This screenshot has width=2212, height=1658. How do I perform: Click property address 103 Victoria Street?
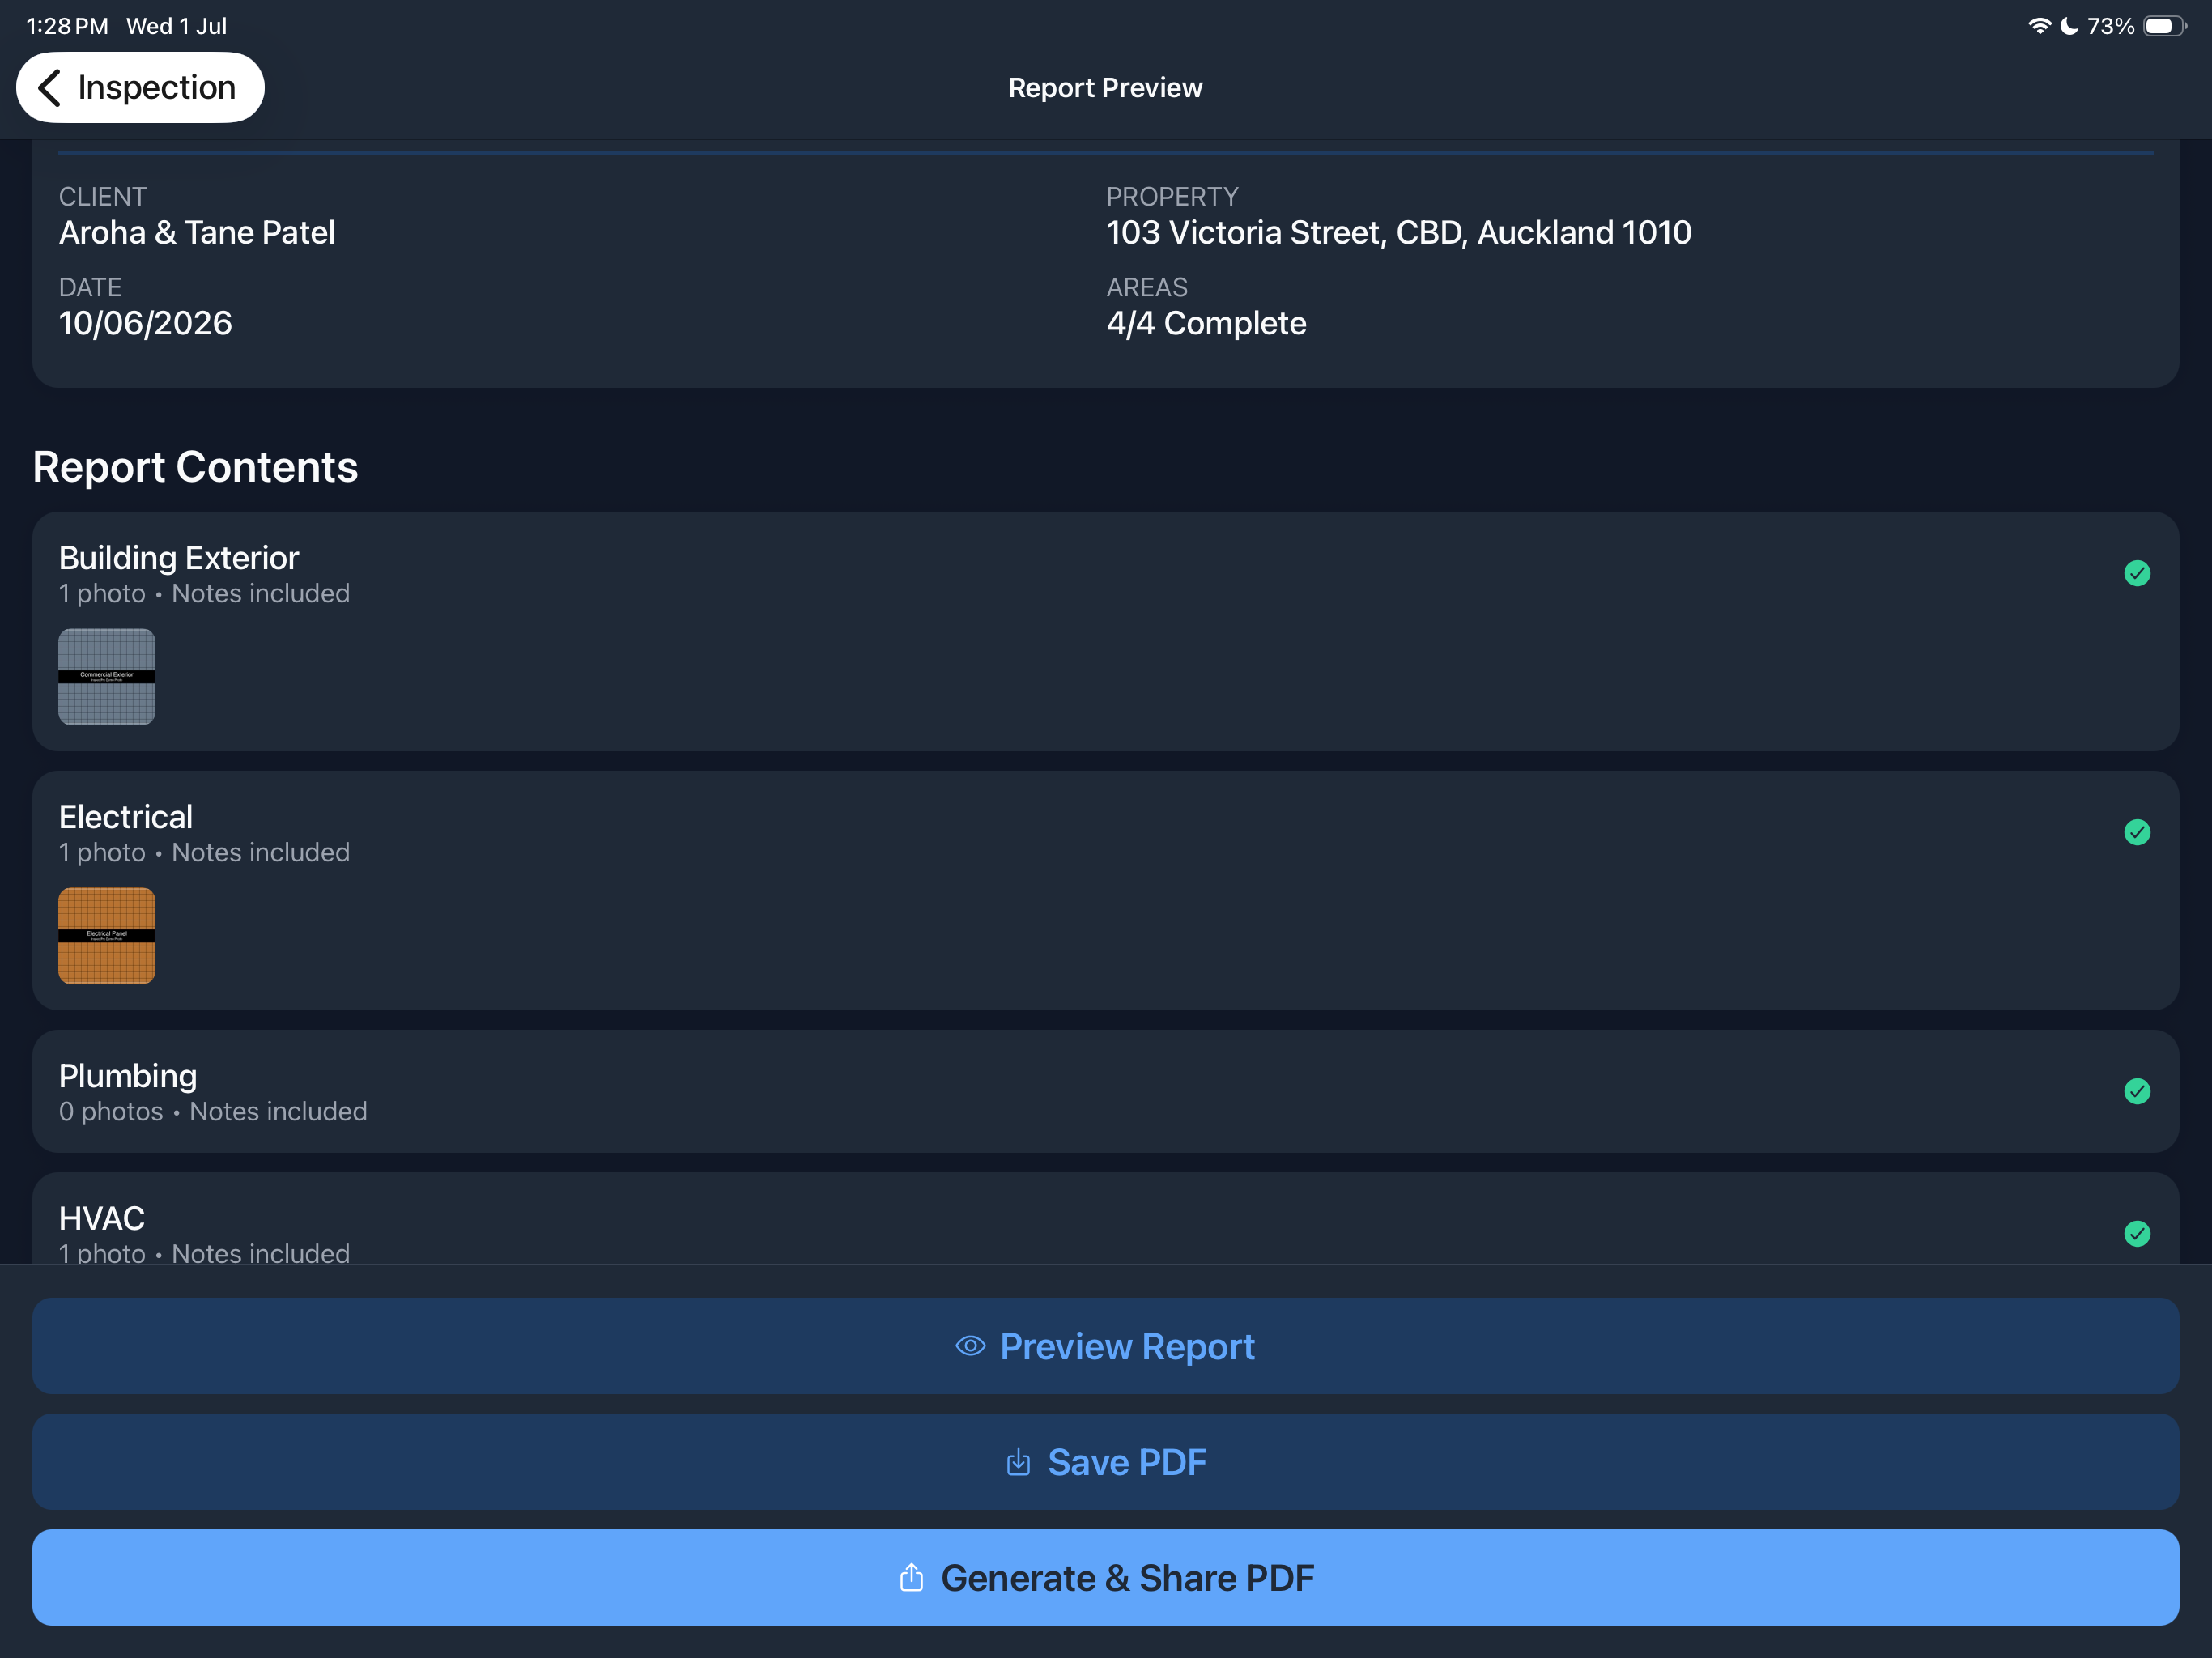coord(1398,232)
